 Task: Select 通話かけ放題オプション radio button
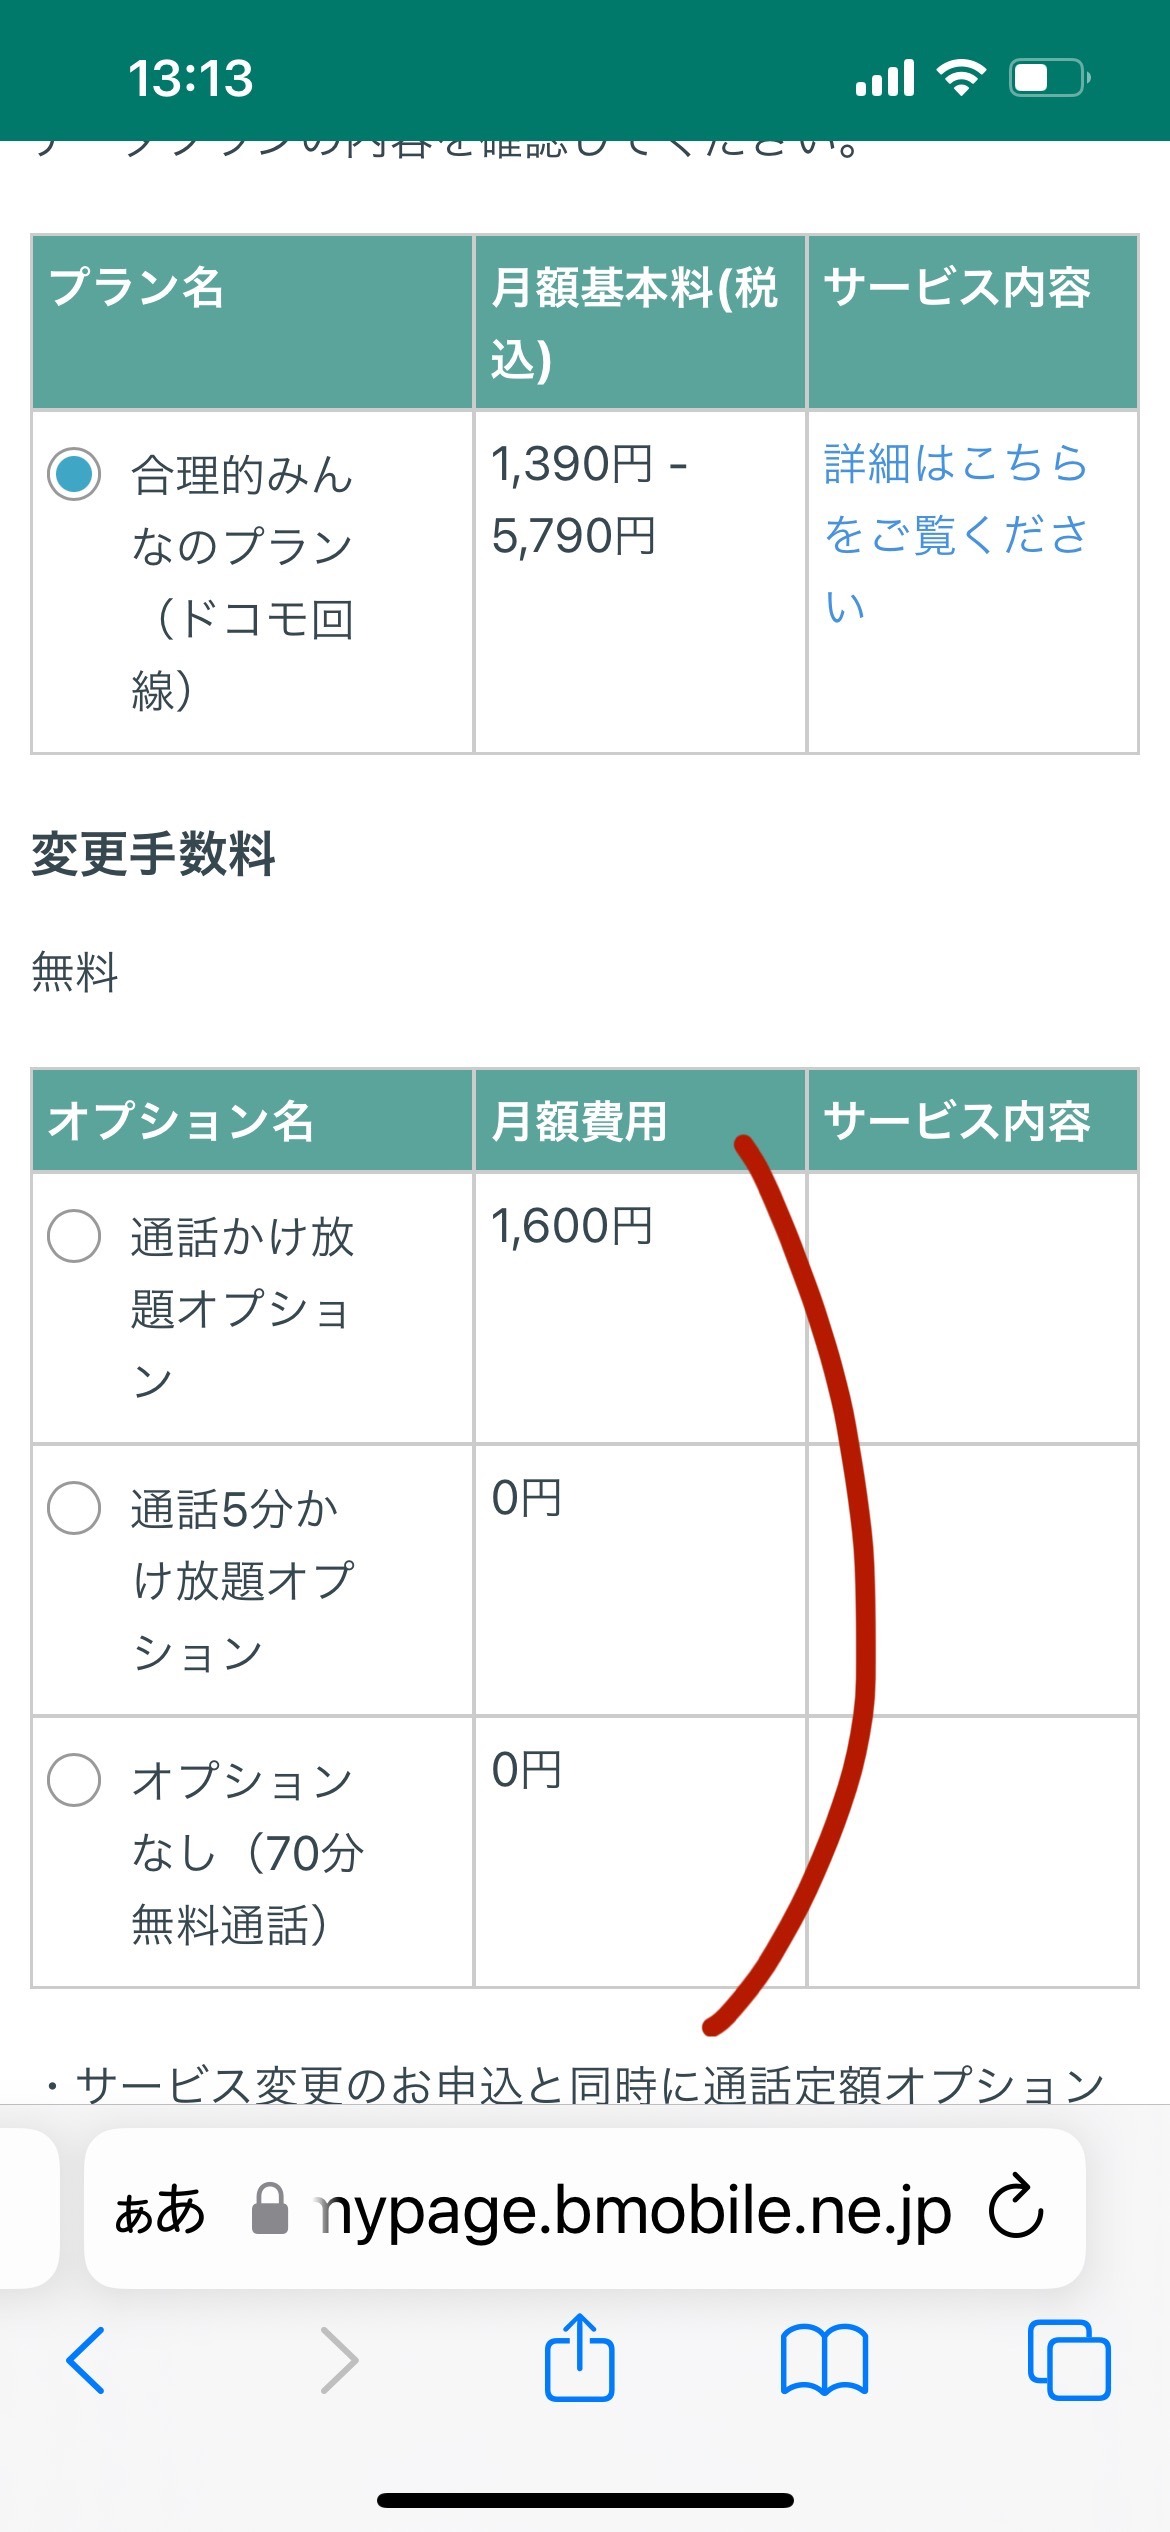click(74, 1236)
